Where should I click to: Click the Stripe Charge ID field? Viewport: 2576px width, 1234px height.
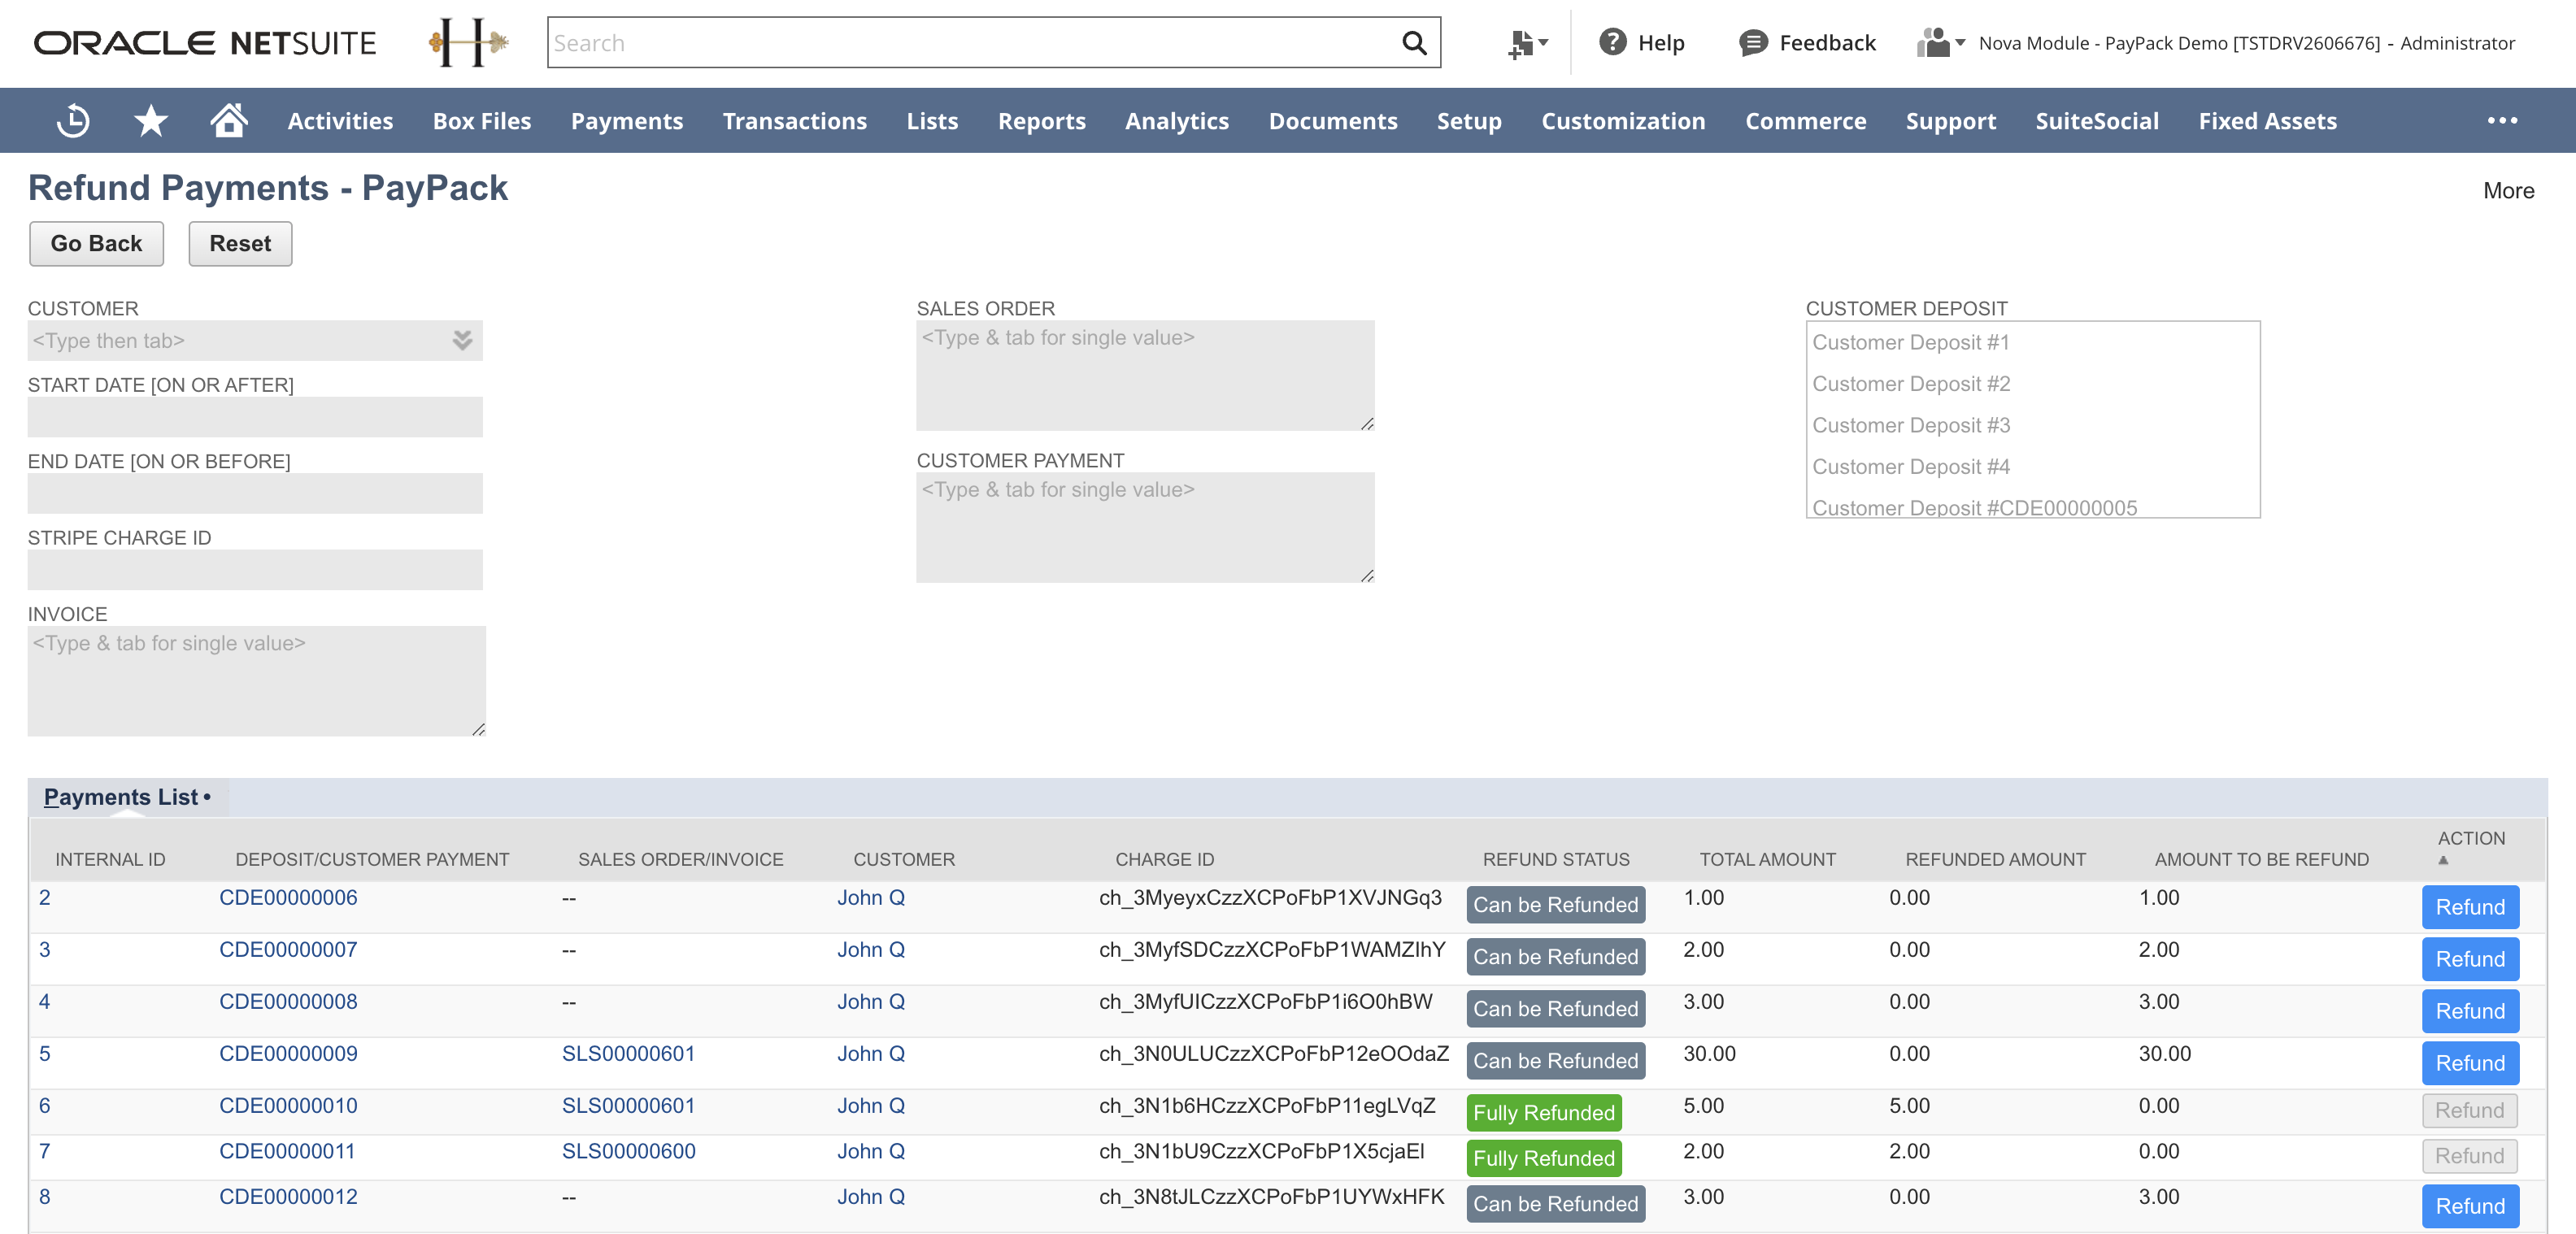tap(255, 569)
